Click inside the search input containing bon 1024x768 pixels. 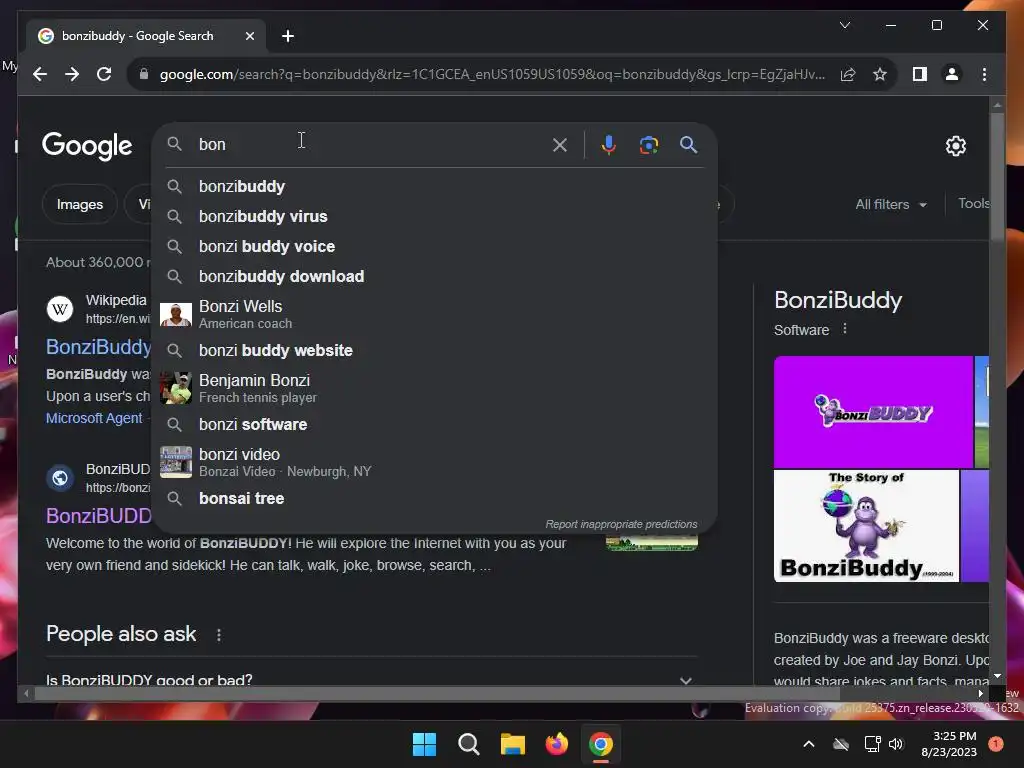372,144
